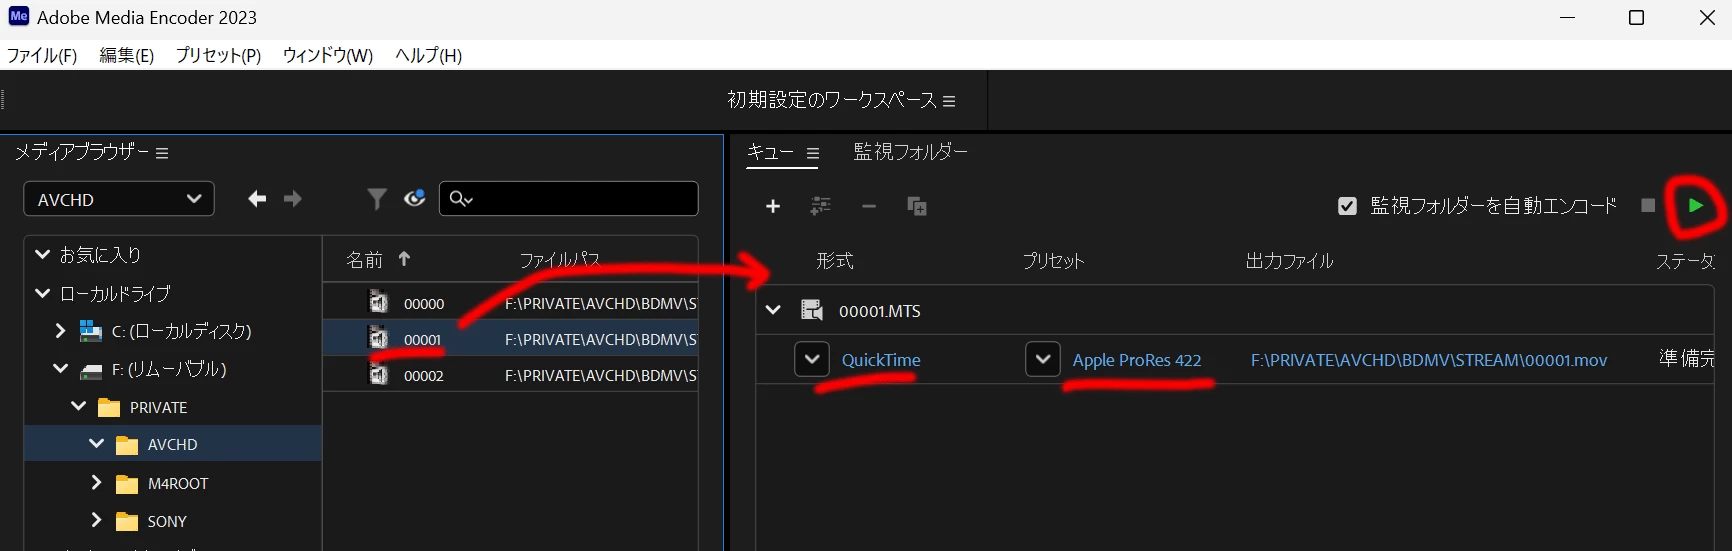Screen dimensions: 1732x551
Task: Click the search magnifier icon
Action: tap(461, 199)
